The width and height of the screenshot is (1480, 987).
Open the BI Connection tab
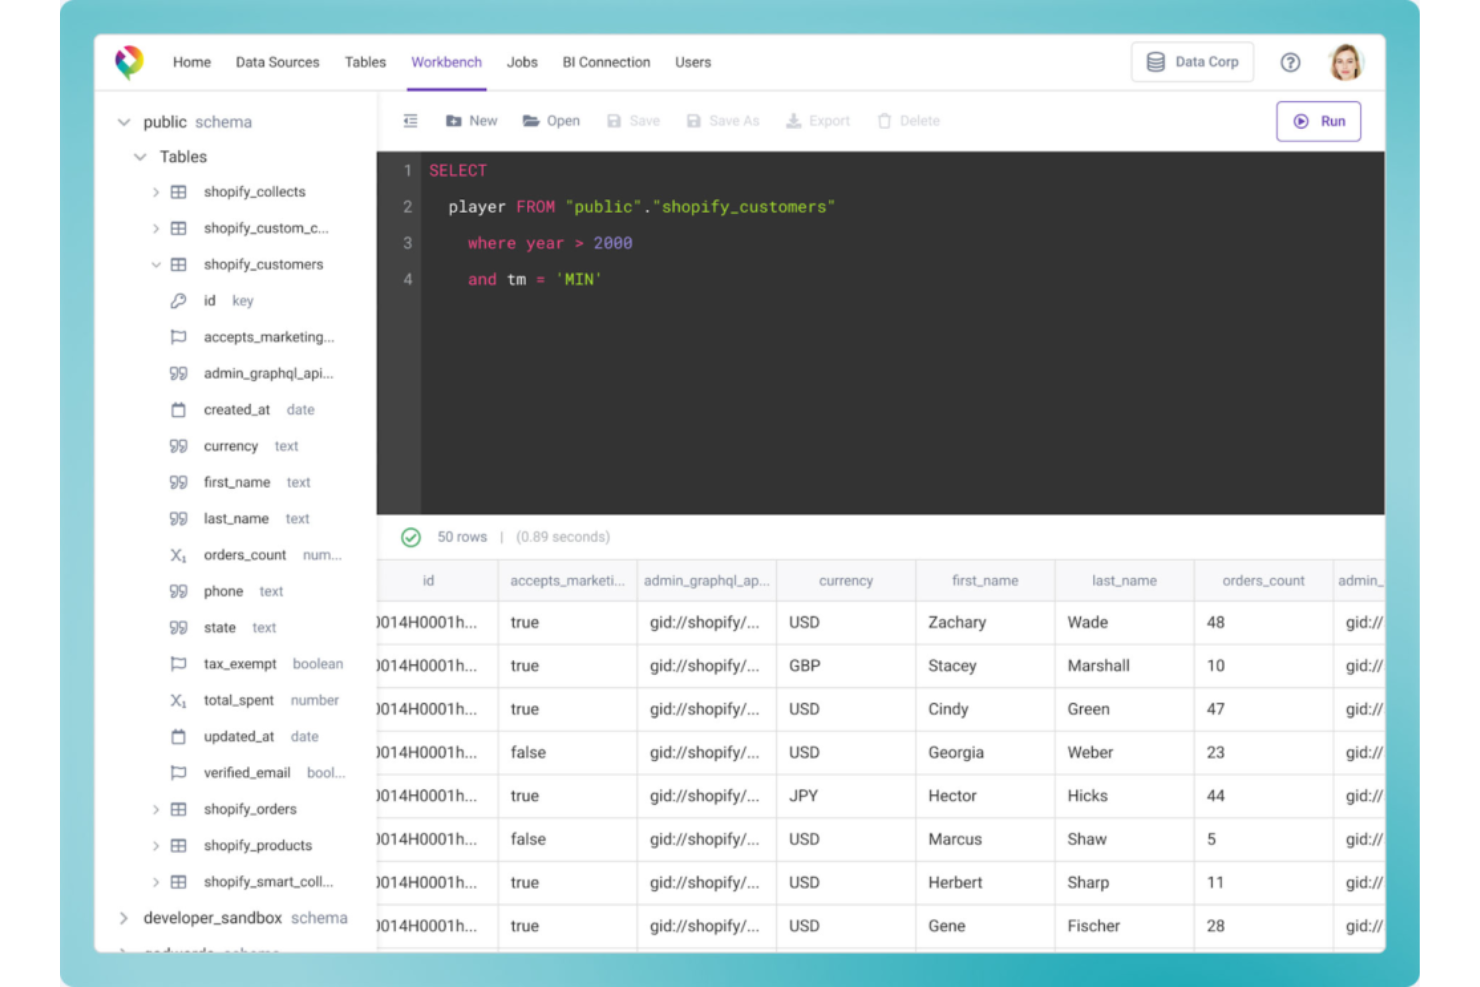pyautogui.click(x=606, y=62)
